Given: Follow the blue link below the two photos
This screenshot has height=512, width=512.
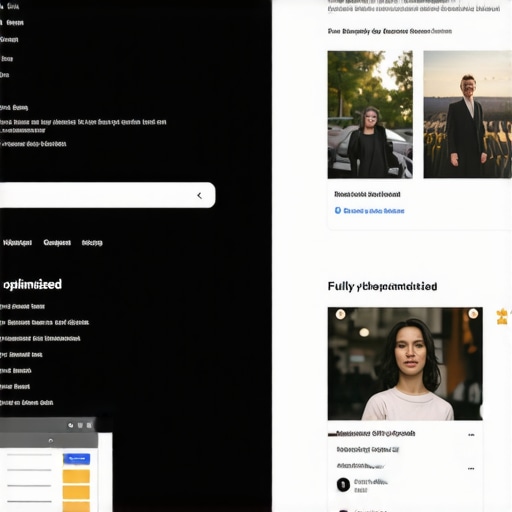Looking at the screenshot, I should tap(374, 211).
